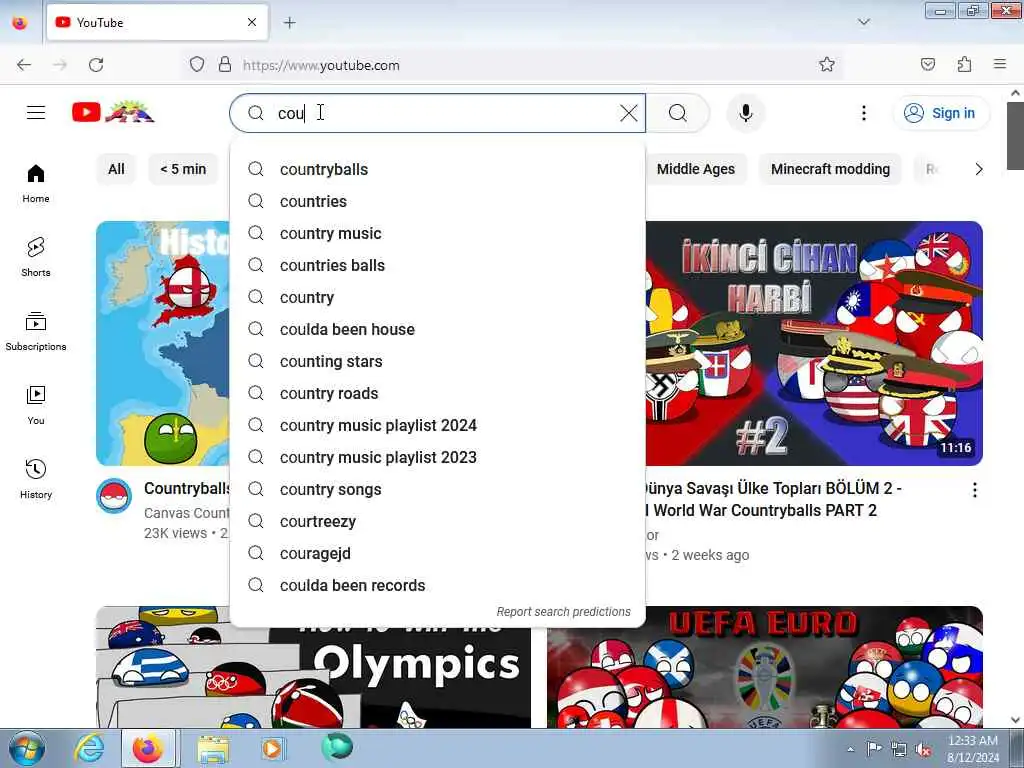Open Windows Start menu
This screenshot has height=768, width=1024.
click(27, 748)
